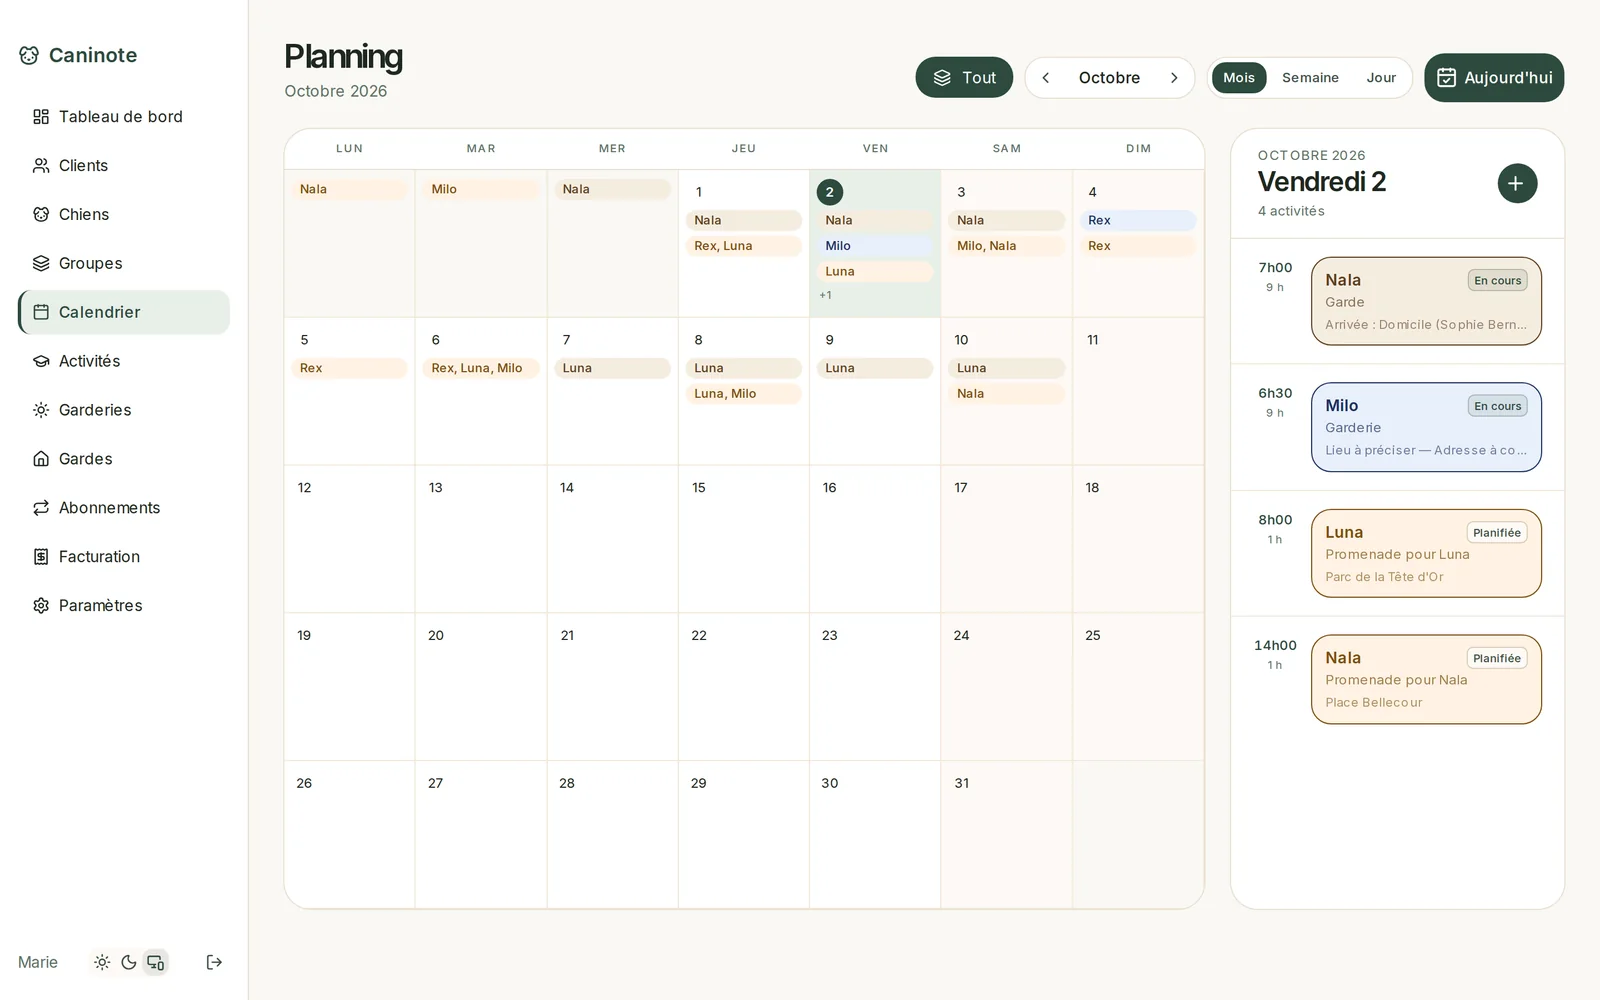1600x1000 pixels.
Task: Click the Aujourd'hui button
Action: pyautogui.click(x=1494, y=78)
